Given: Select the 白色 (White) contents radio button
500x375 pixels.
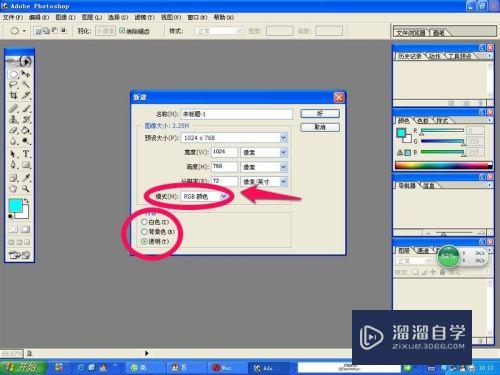Looking at the screenshot, I should 144,222.
